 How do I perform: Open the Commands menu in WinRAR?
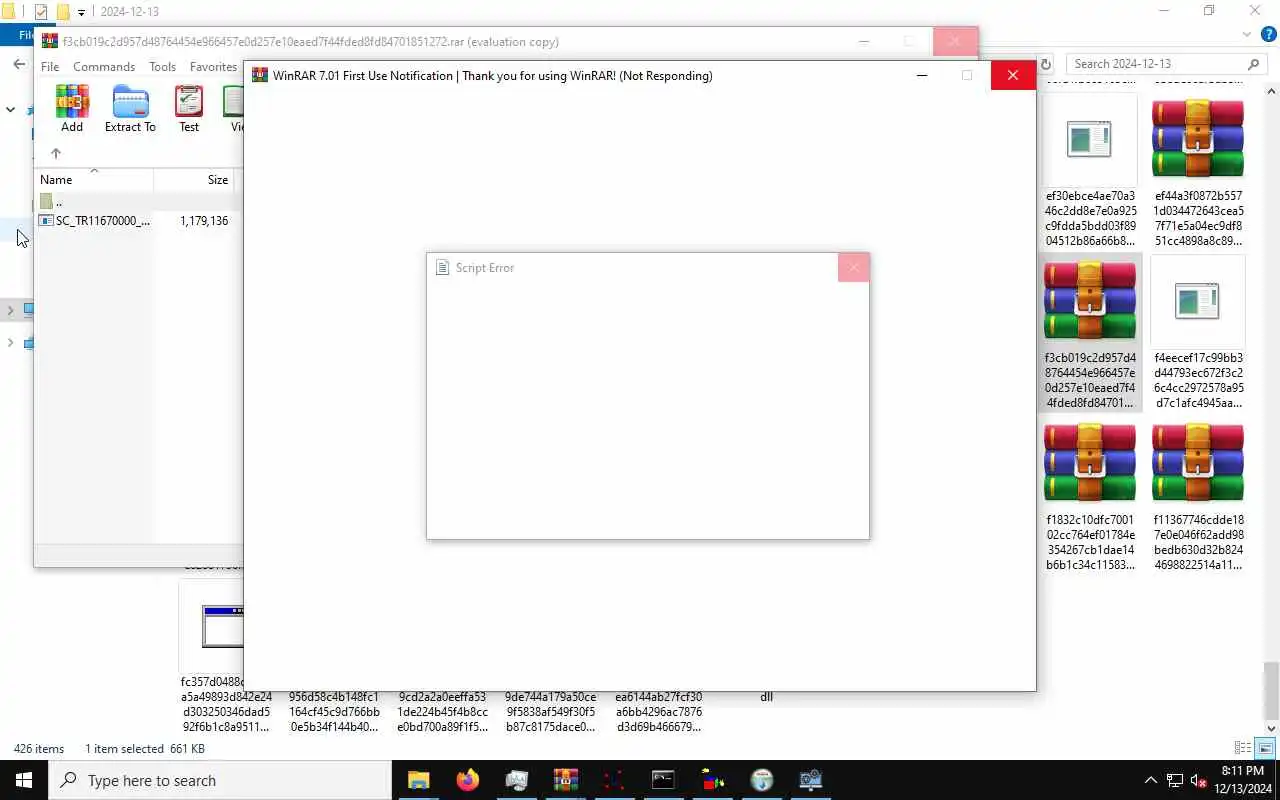pyautogui.click(x=104, y=67)
